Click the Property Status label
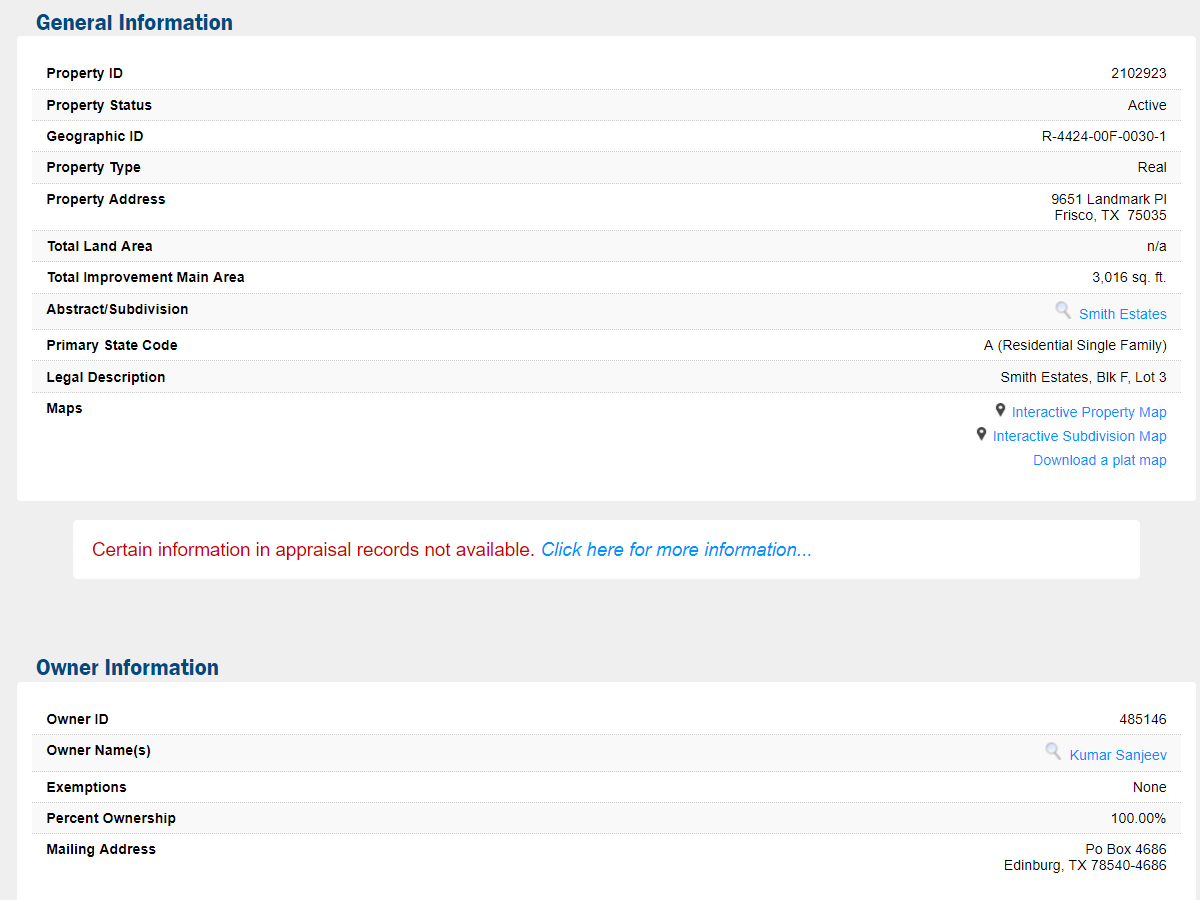Screen dimensions: 1200x900 coord(99,105)
